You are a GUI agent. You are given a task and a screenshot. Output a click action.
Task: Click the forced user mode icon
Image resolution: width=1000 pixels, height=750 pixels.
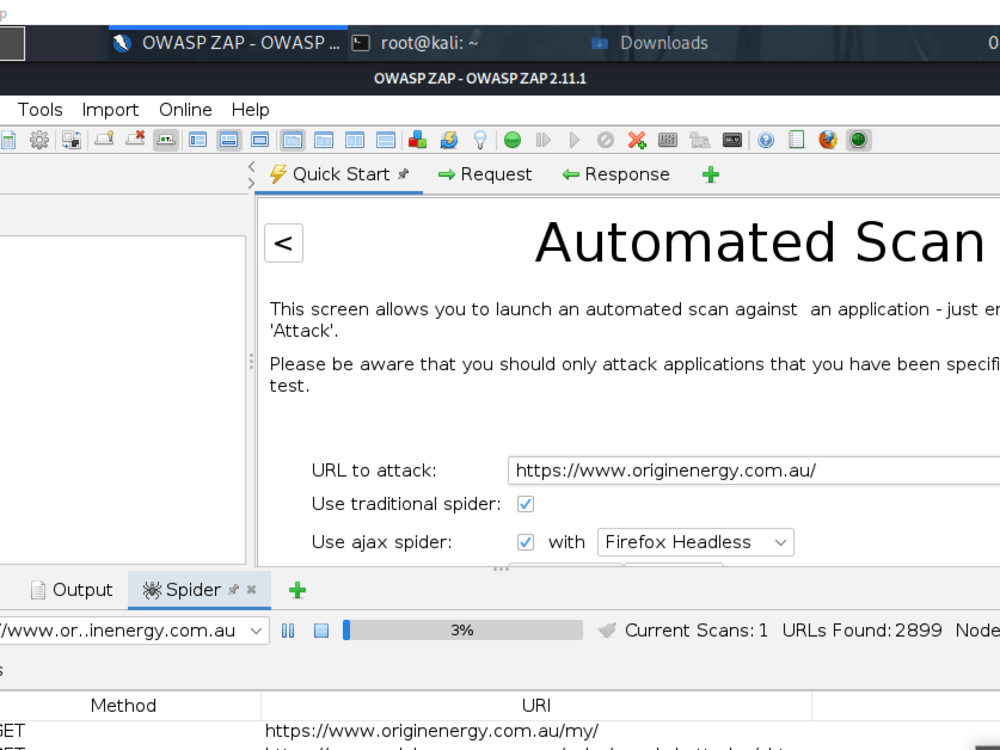(x=700, y=140)
